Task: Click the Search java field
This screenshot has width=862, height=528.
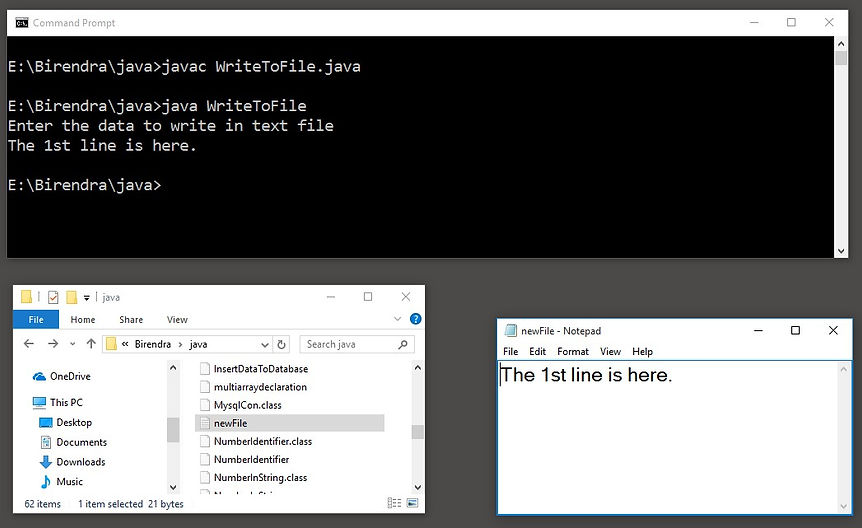Action: (x=357, y=344)
